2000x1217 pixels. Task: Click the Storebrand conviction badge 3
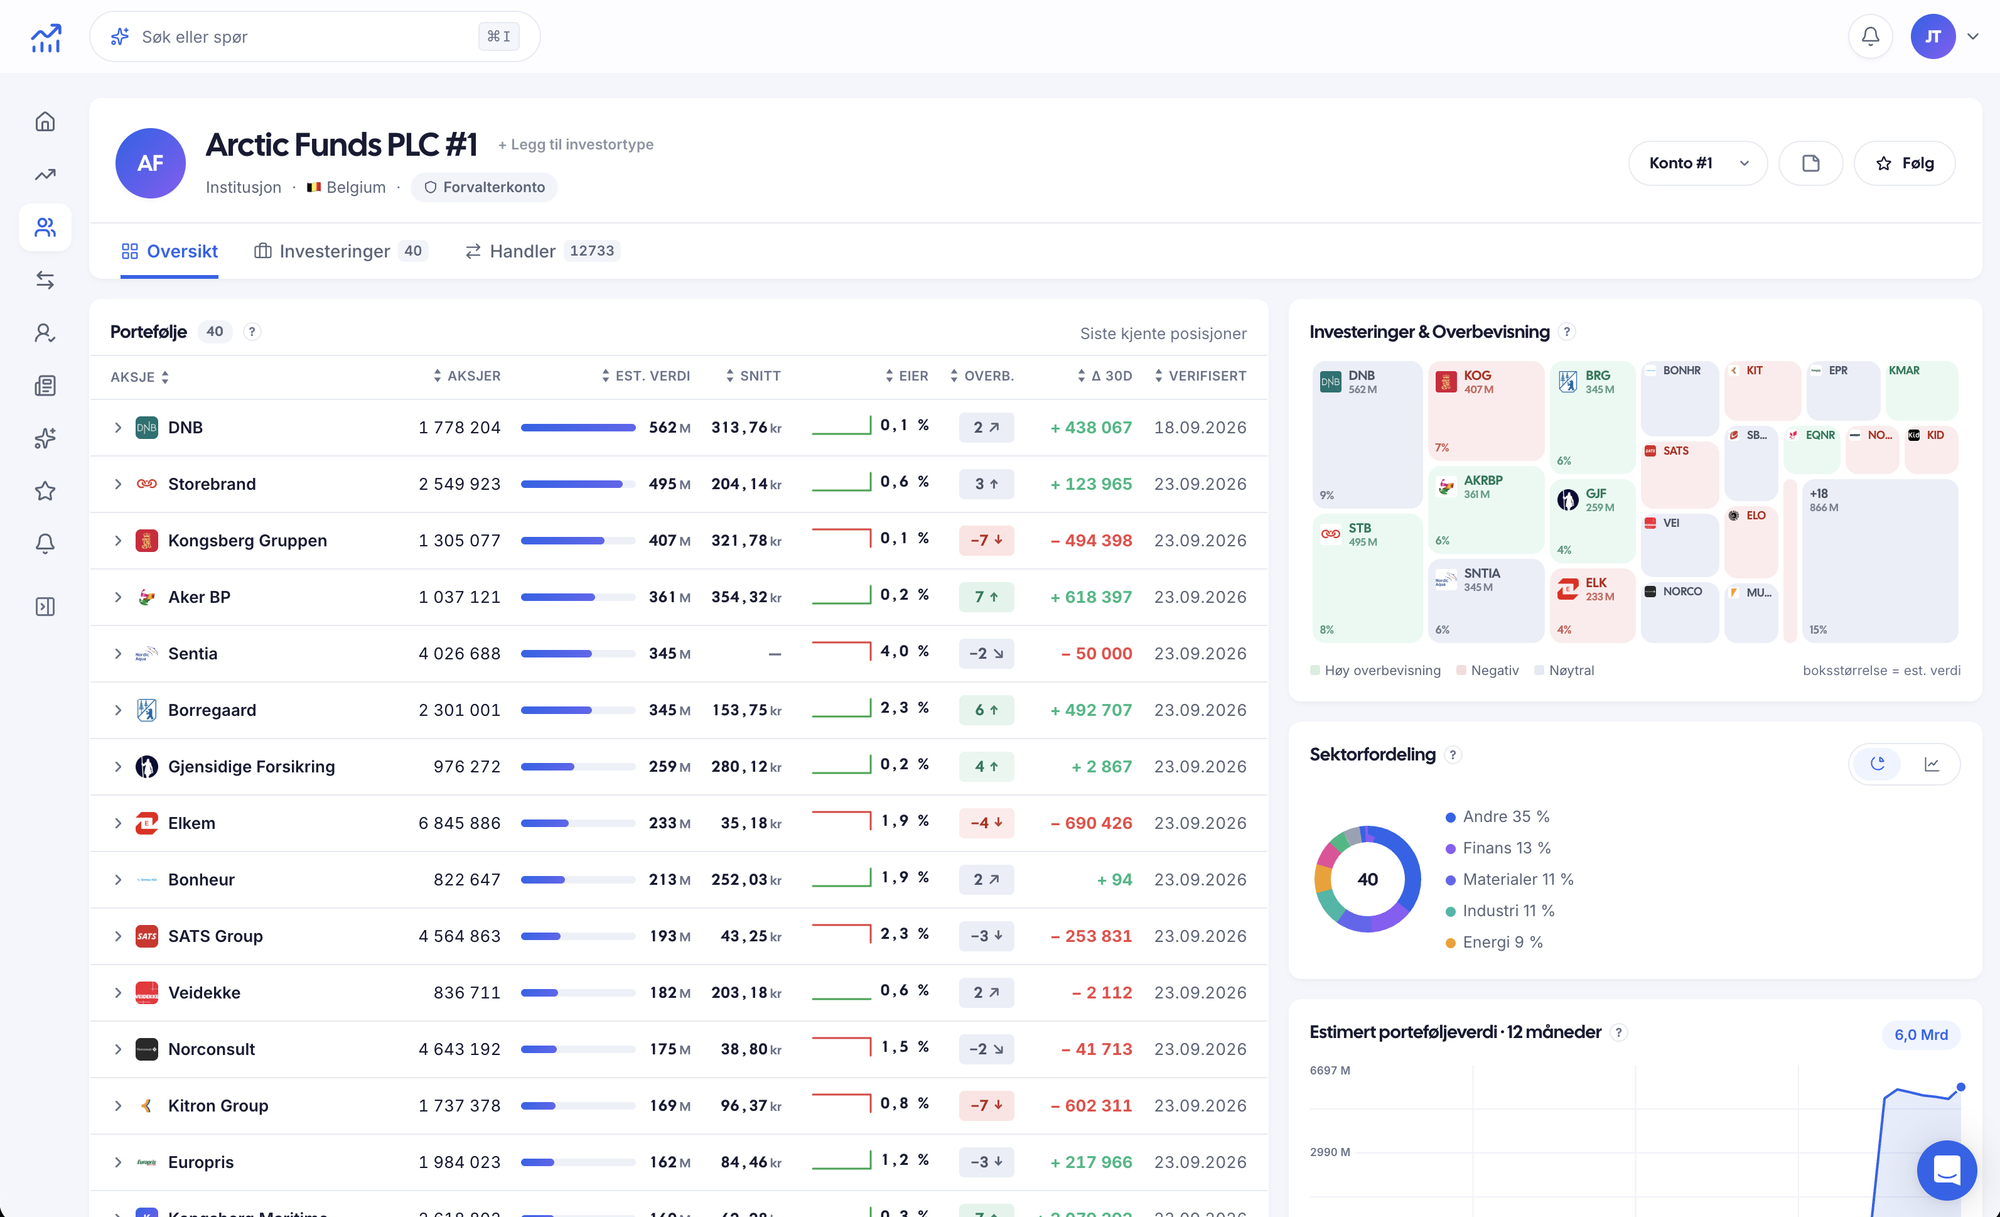pos(986,484)
